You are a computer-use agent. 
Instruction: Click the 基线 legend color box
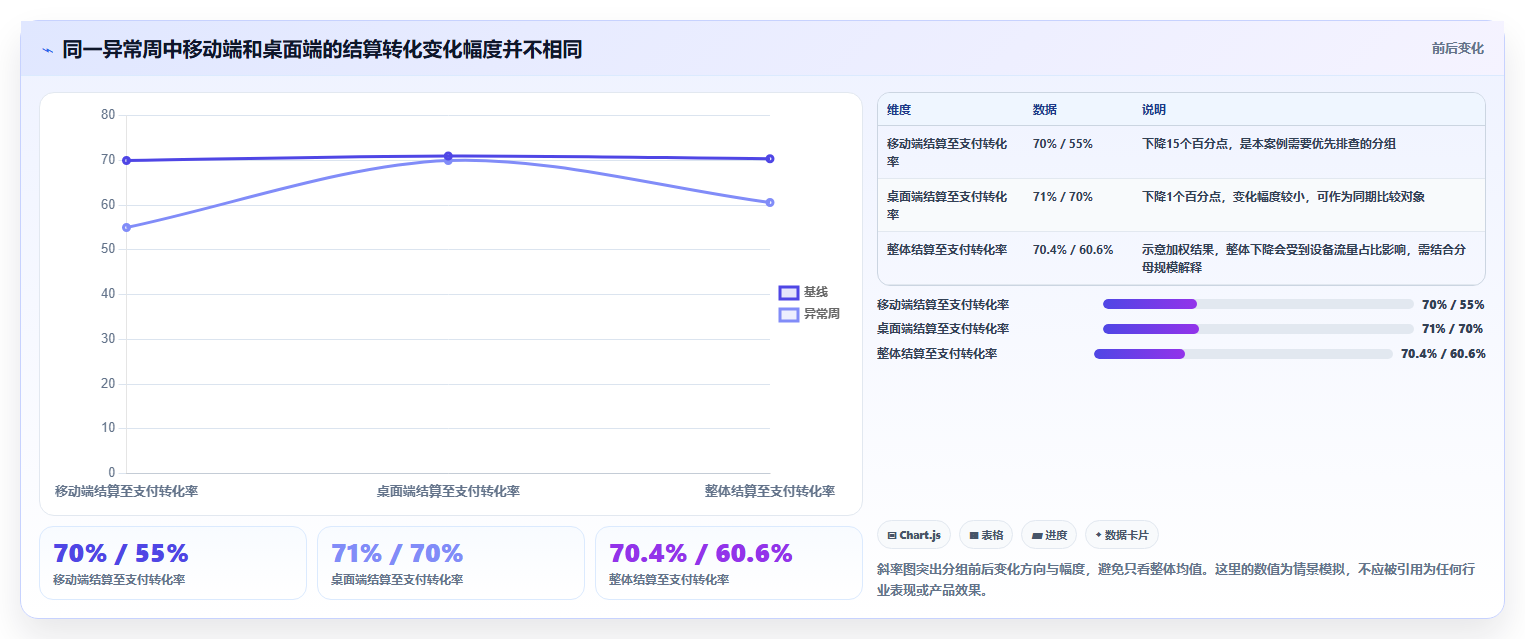(x=789, y=292)
